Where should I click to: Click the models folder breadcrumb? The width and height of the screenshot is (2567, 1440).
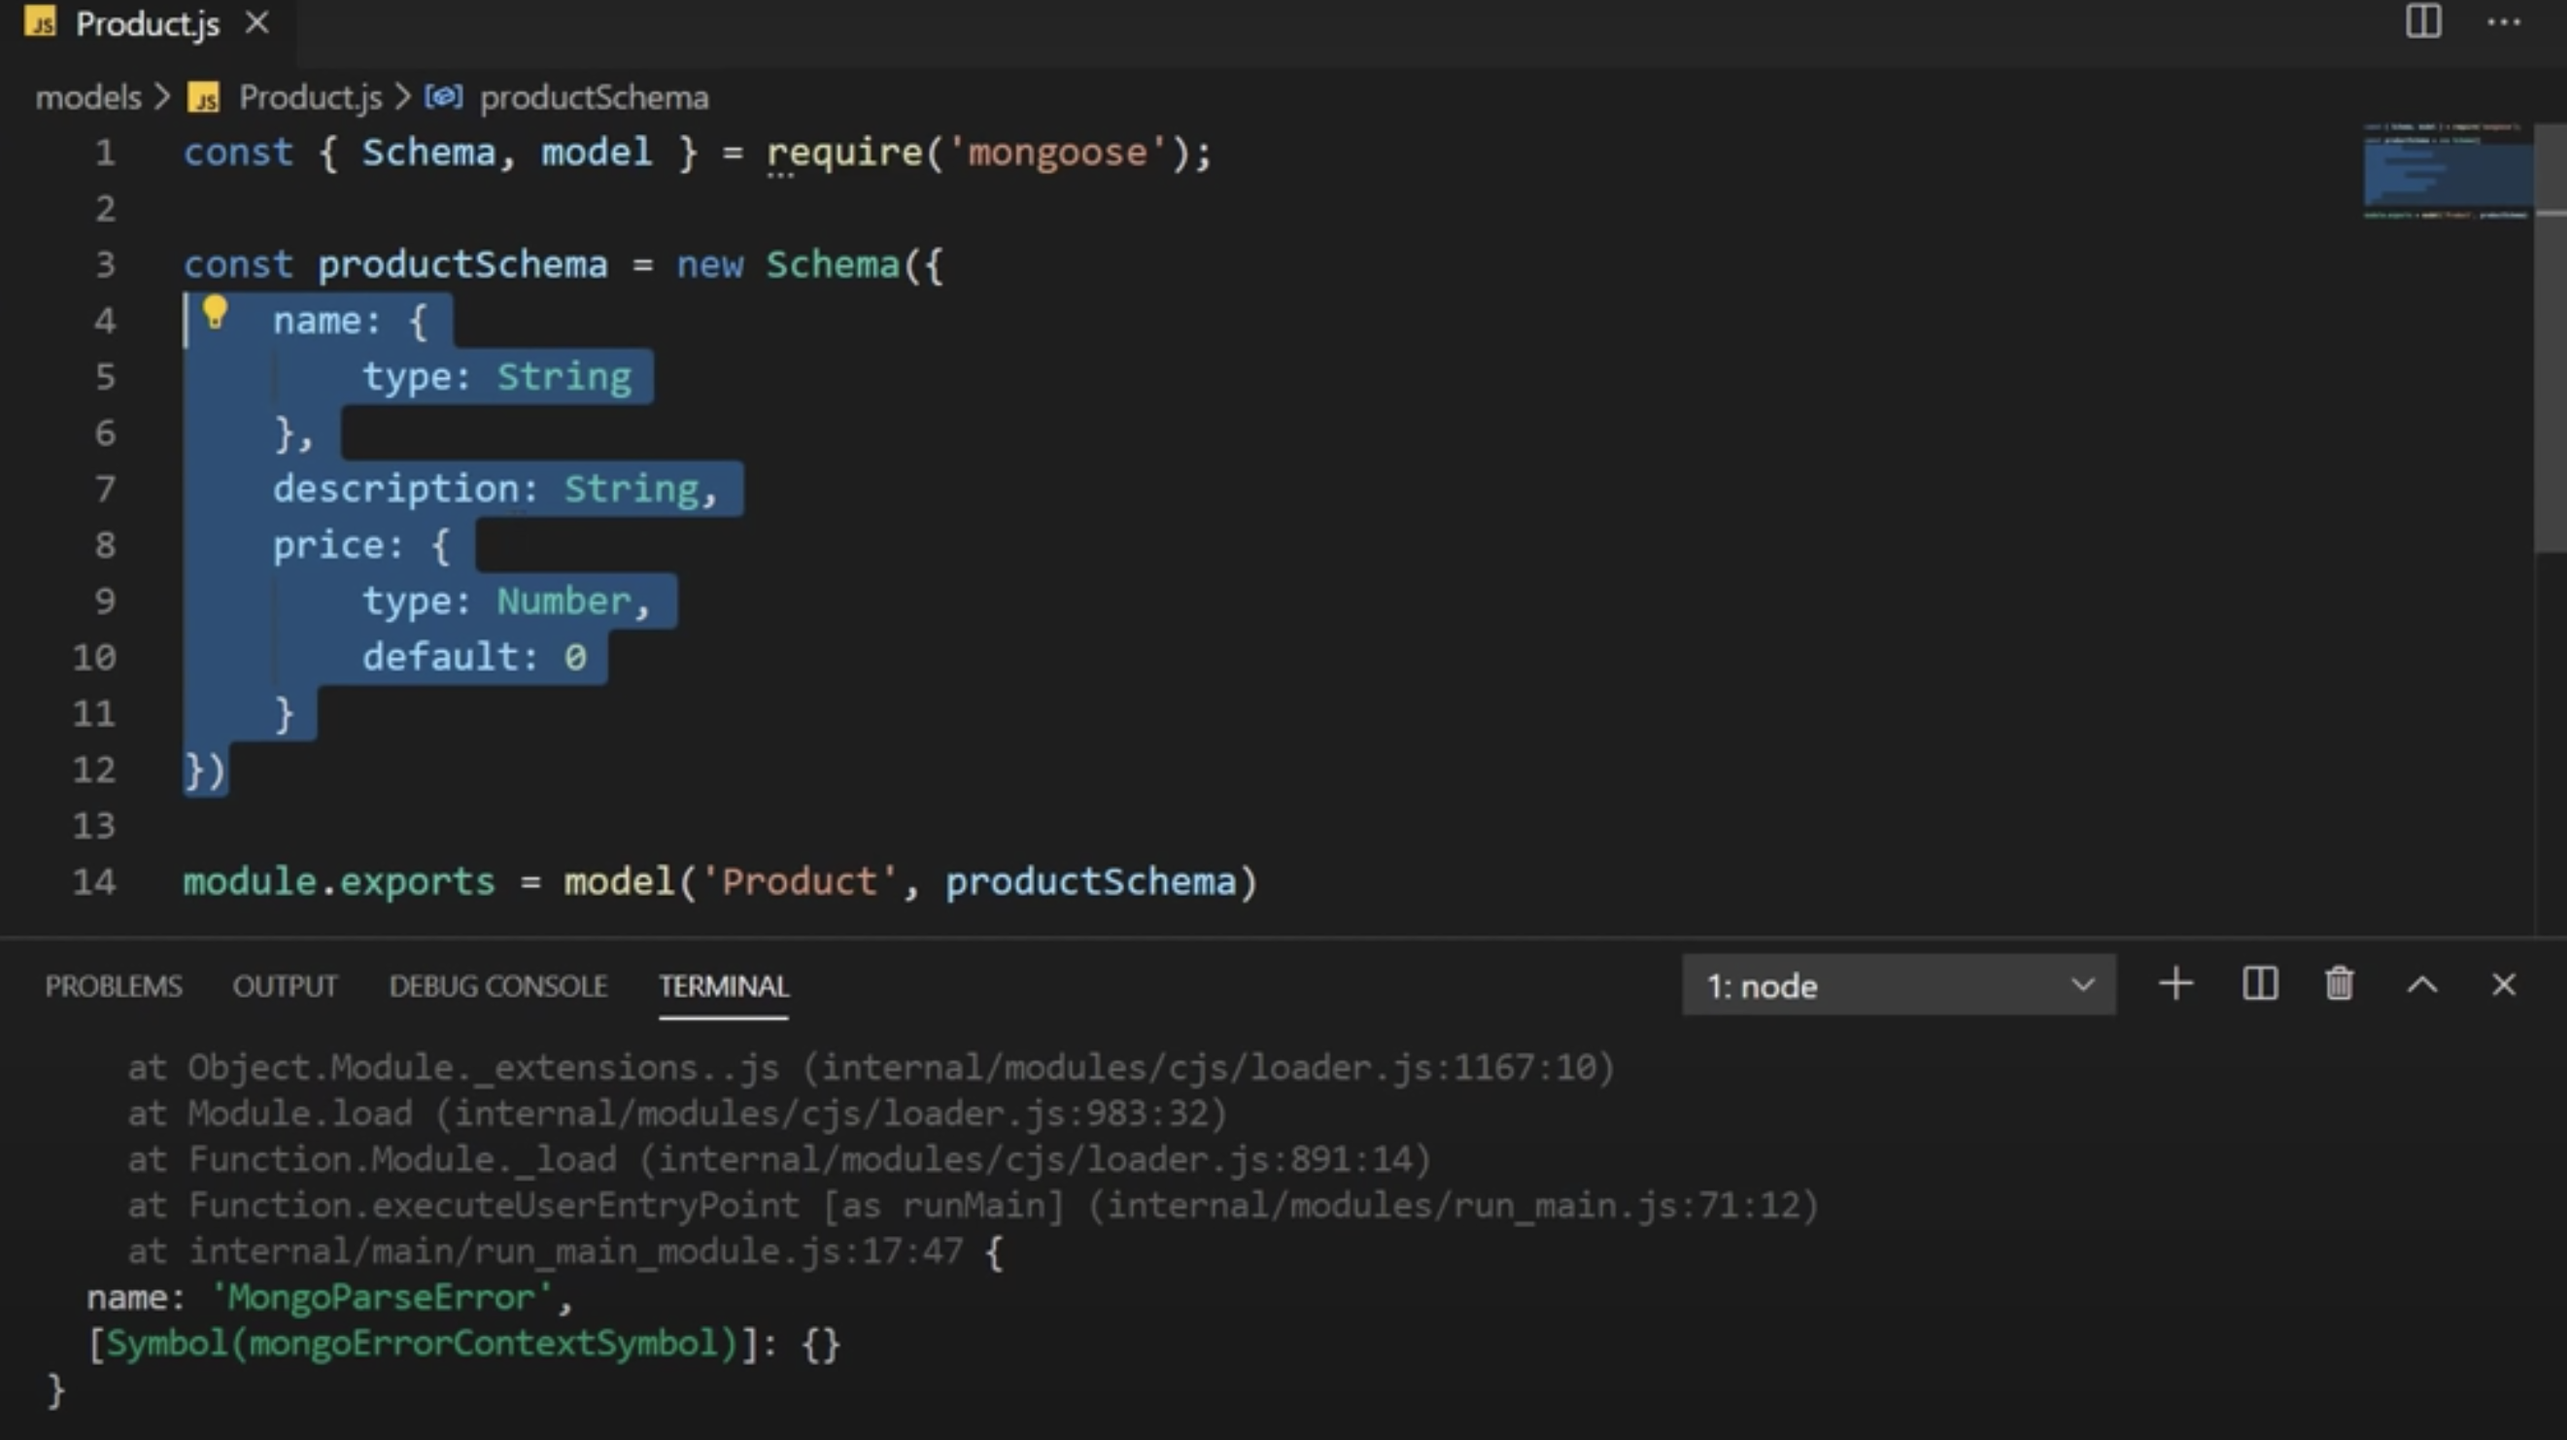pos(88,98)
